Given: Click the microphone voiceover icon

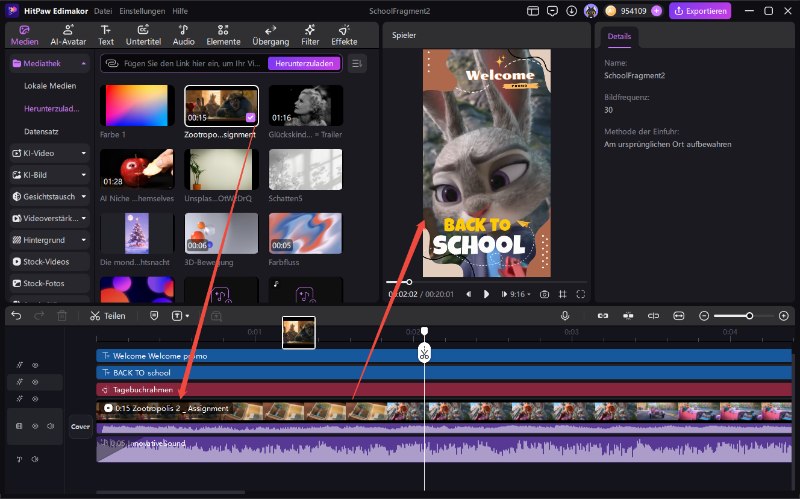Looking at the screenshot, I should 565,315.
